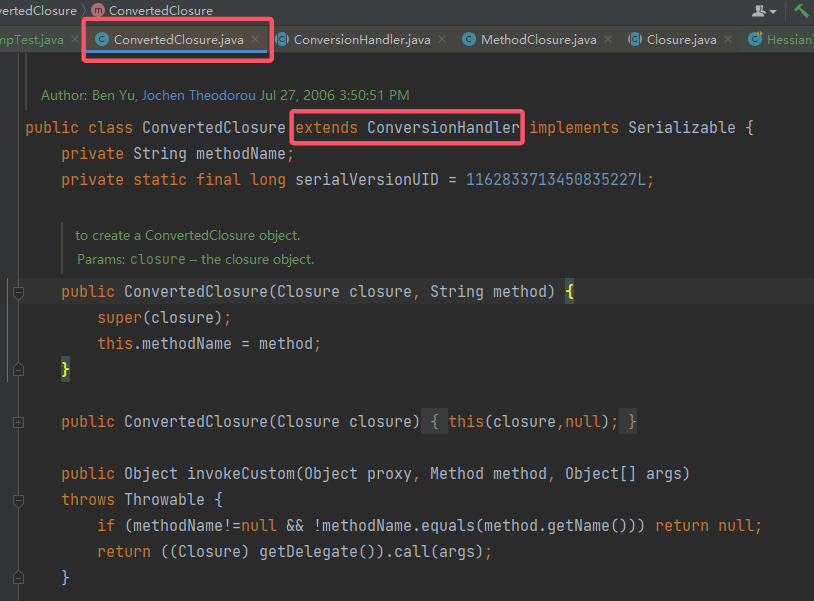Click method.getName() call
814x601 pixels.
coord(555,526)
